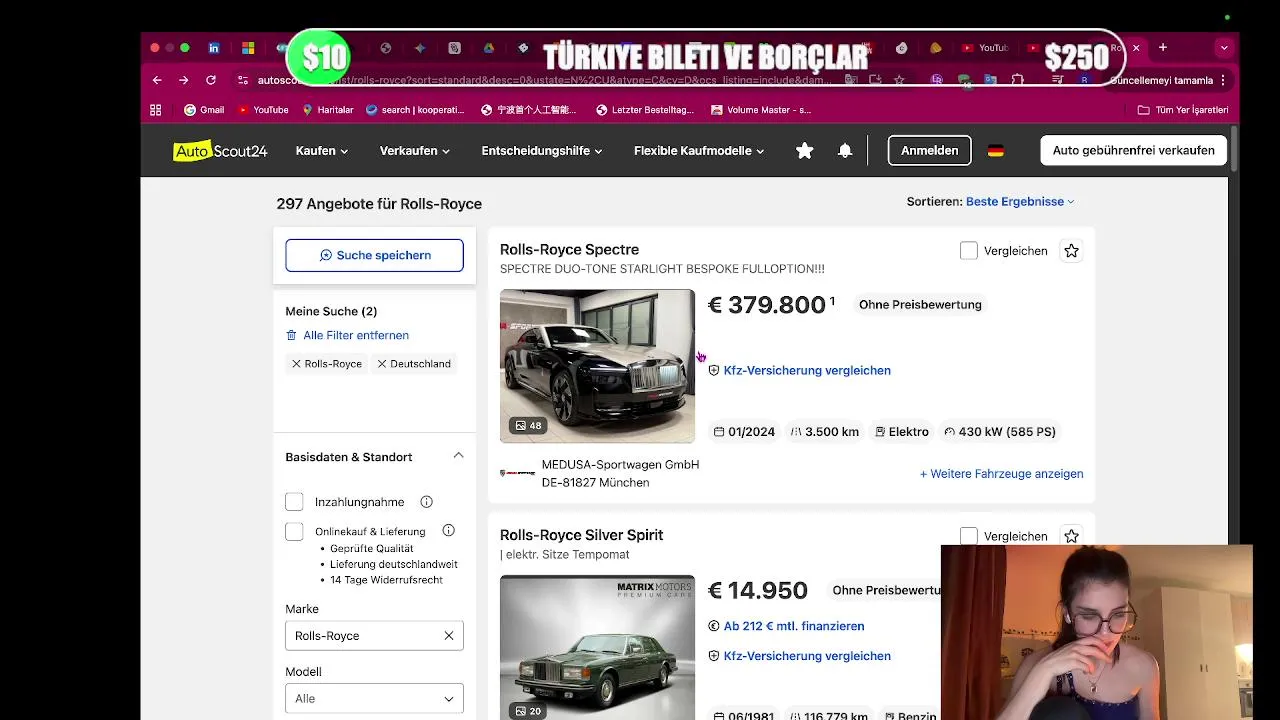Screen dimensions: 1280x720
Task: Open 'Ab 212 € mtl. finanzieren' link
Action: 786,626
